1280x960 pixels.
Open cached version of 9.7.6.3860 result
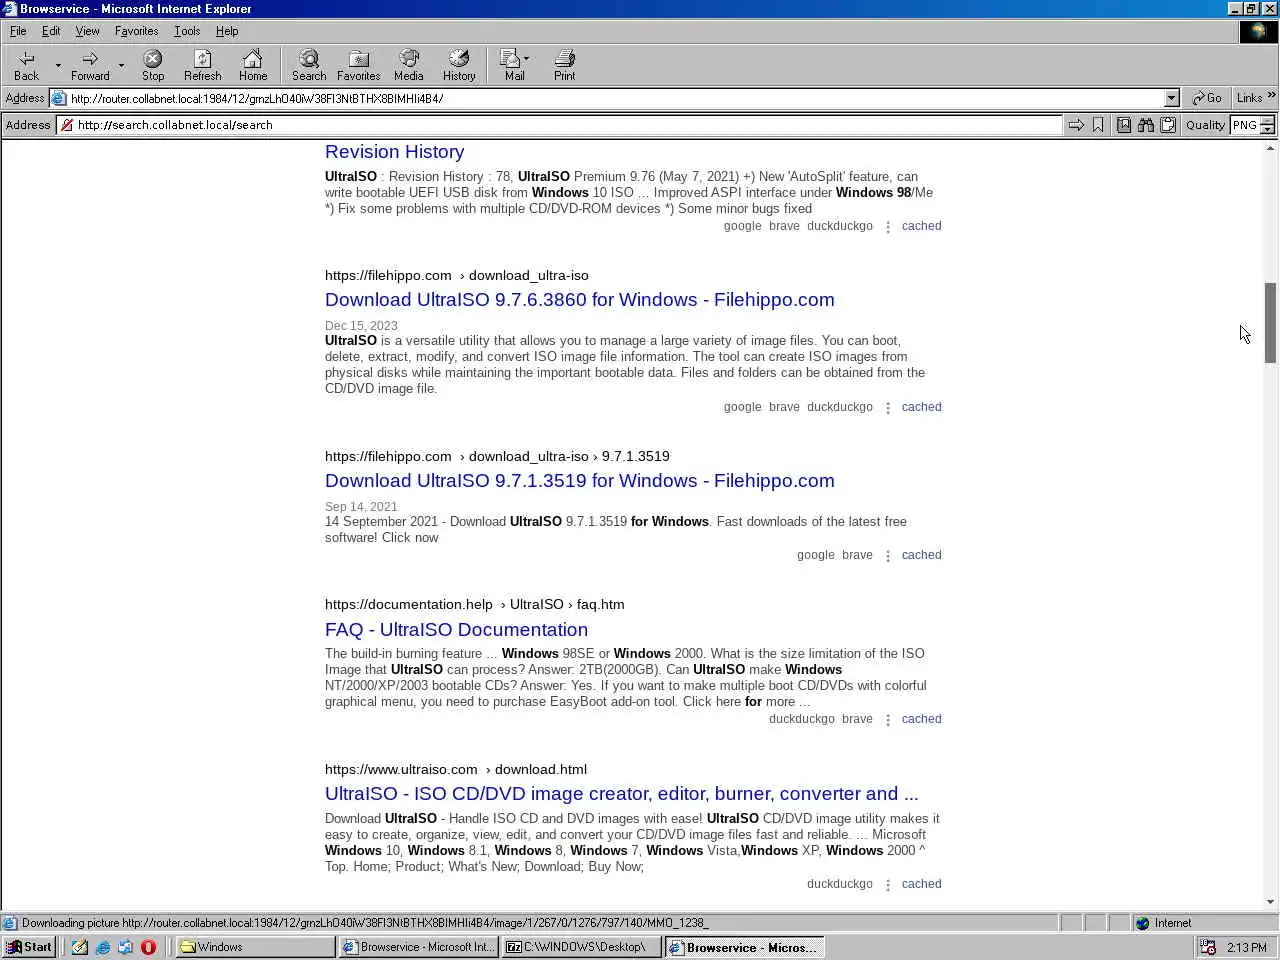[921, 407]
